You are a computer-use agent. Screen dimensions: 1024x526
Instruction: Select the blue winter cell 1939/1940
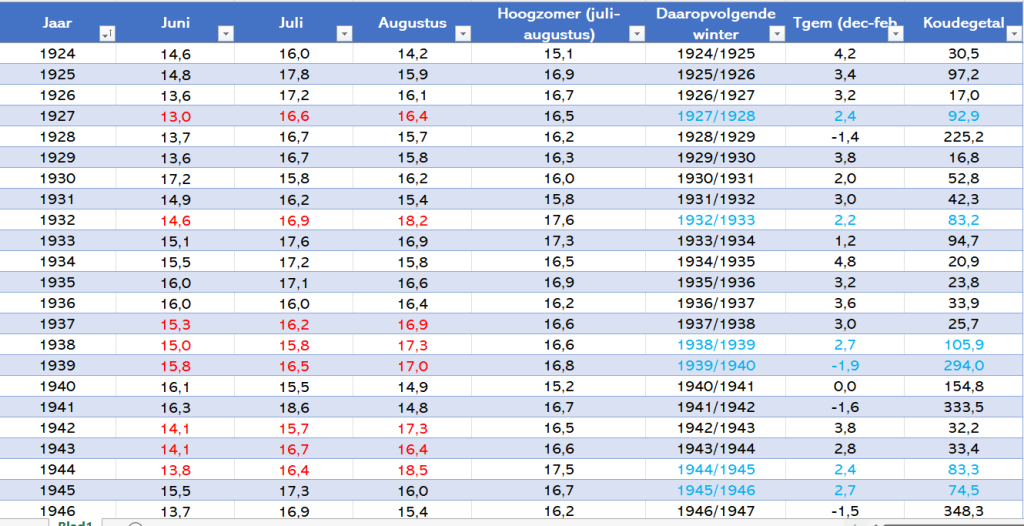point(715,365)
